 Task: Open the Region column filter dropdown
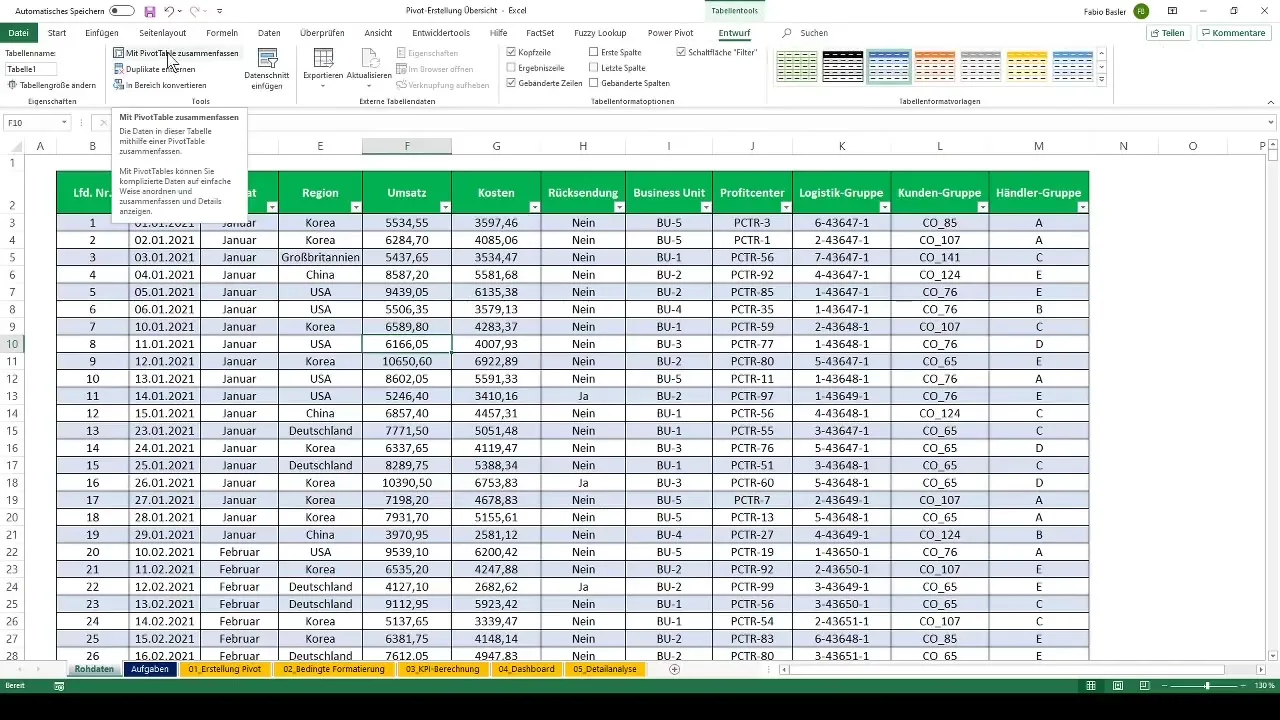click(355, 207)
